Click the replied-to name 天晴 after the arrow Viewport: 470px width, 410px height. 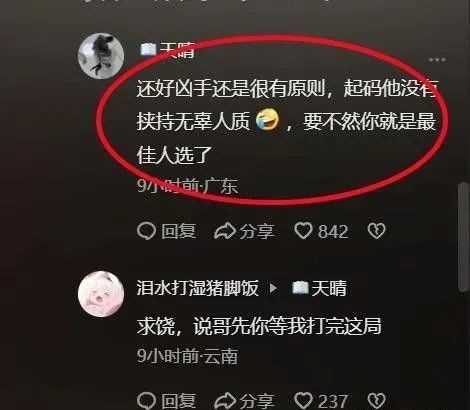tap(329, 288)
